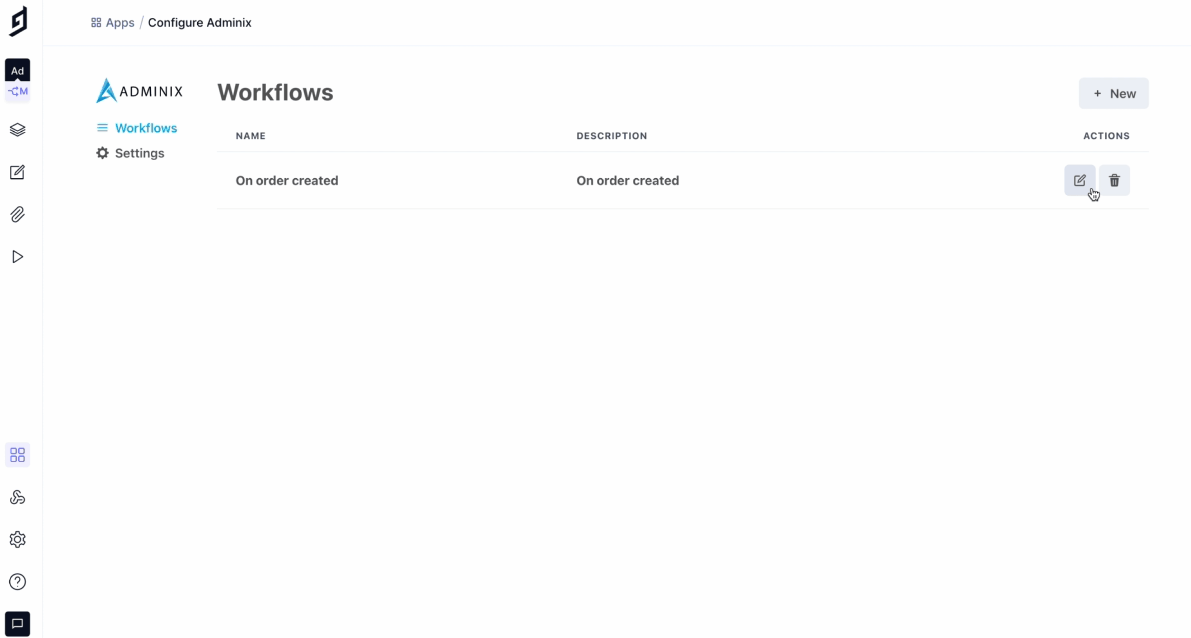Switch environment using the M badge
This screenshot has width=1191, height=638.
(18, 91)
